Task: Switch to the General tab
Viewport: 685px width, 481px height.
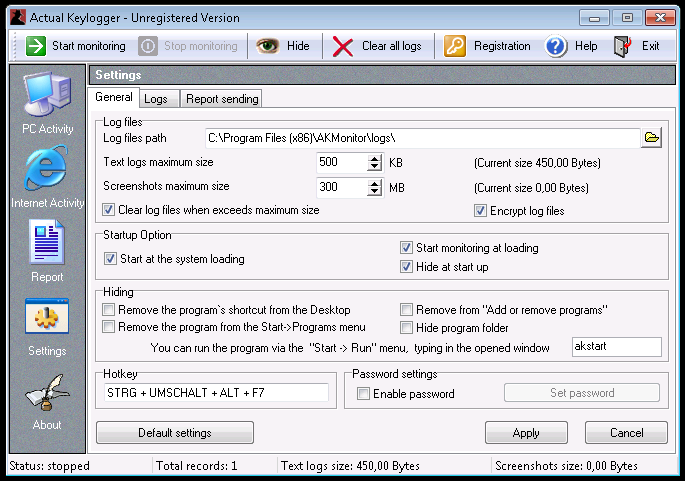Action: pos(114,97)
